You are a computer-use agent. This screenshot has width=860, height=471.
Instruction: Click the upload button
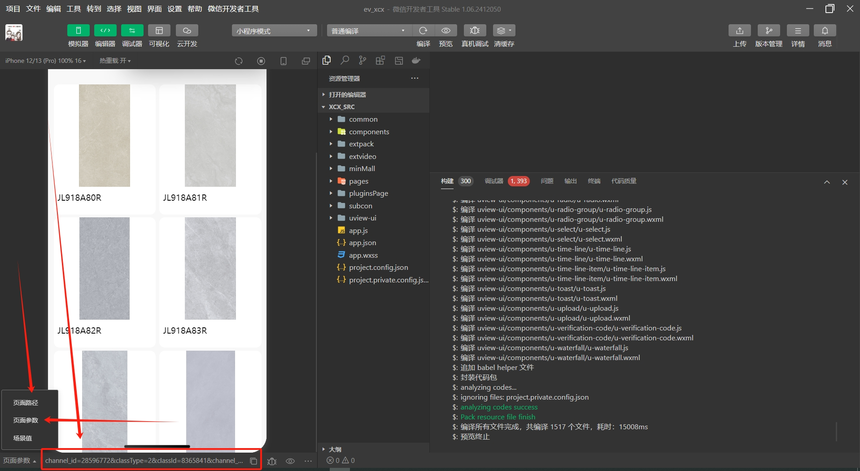coord(739,31)
